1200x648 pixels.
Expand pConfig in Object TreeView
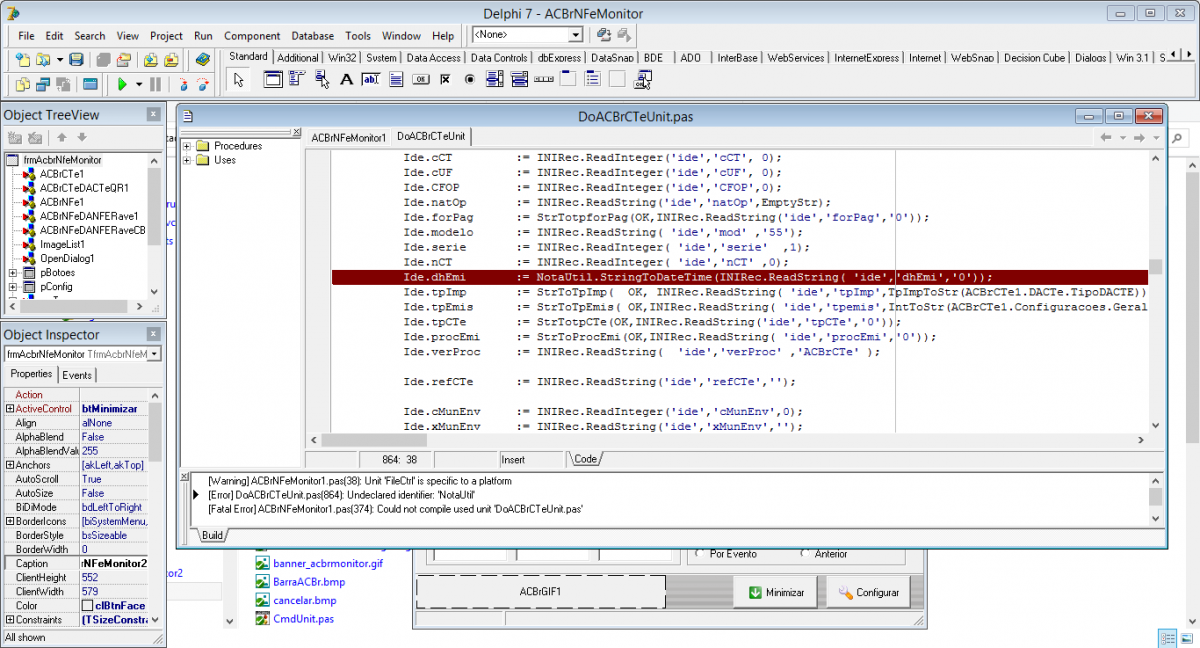(13, 286)
